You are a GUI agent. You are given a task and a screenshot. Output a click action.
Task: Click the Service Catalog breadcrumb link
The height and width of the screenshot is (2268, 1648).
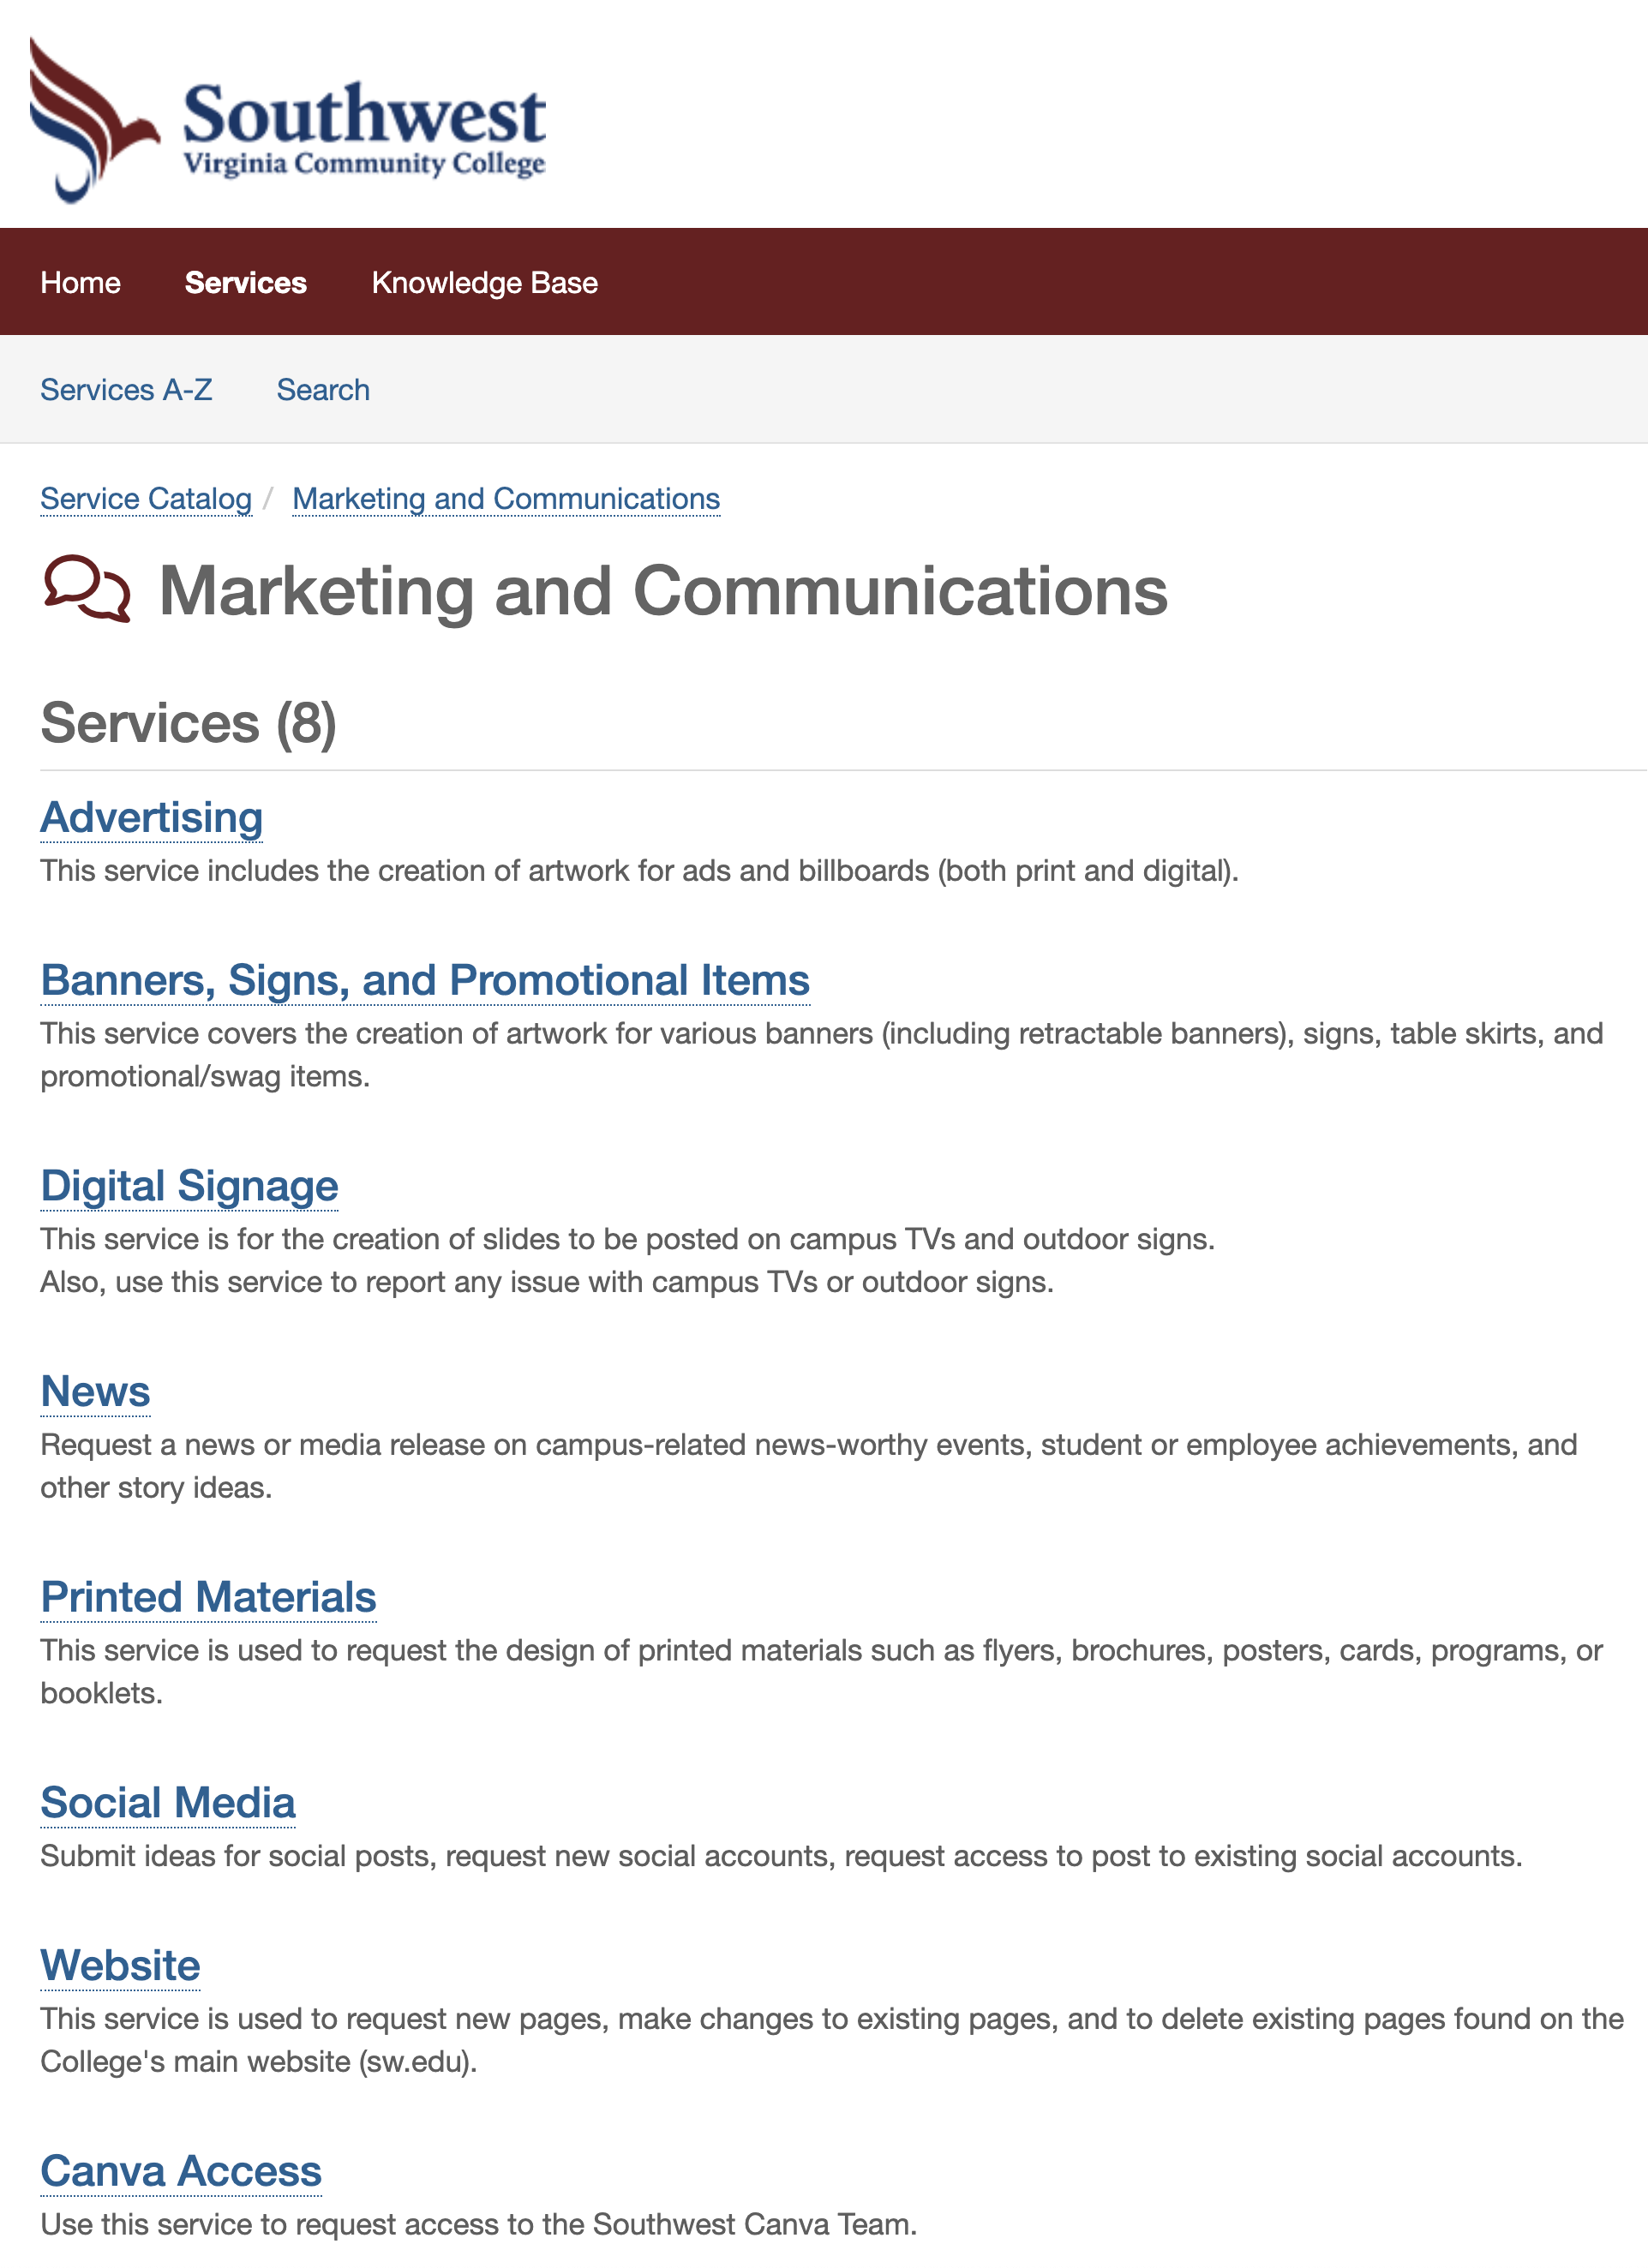click(146, 499)
